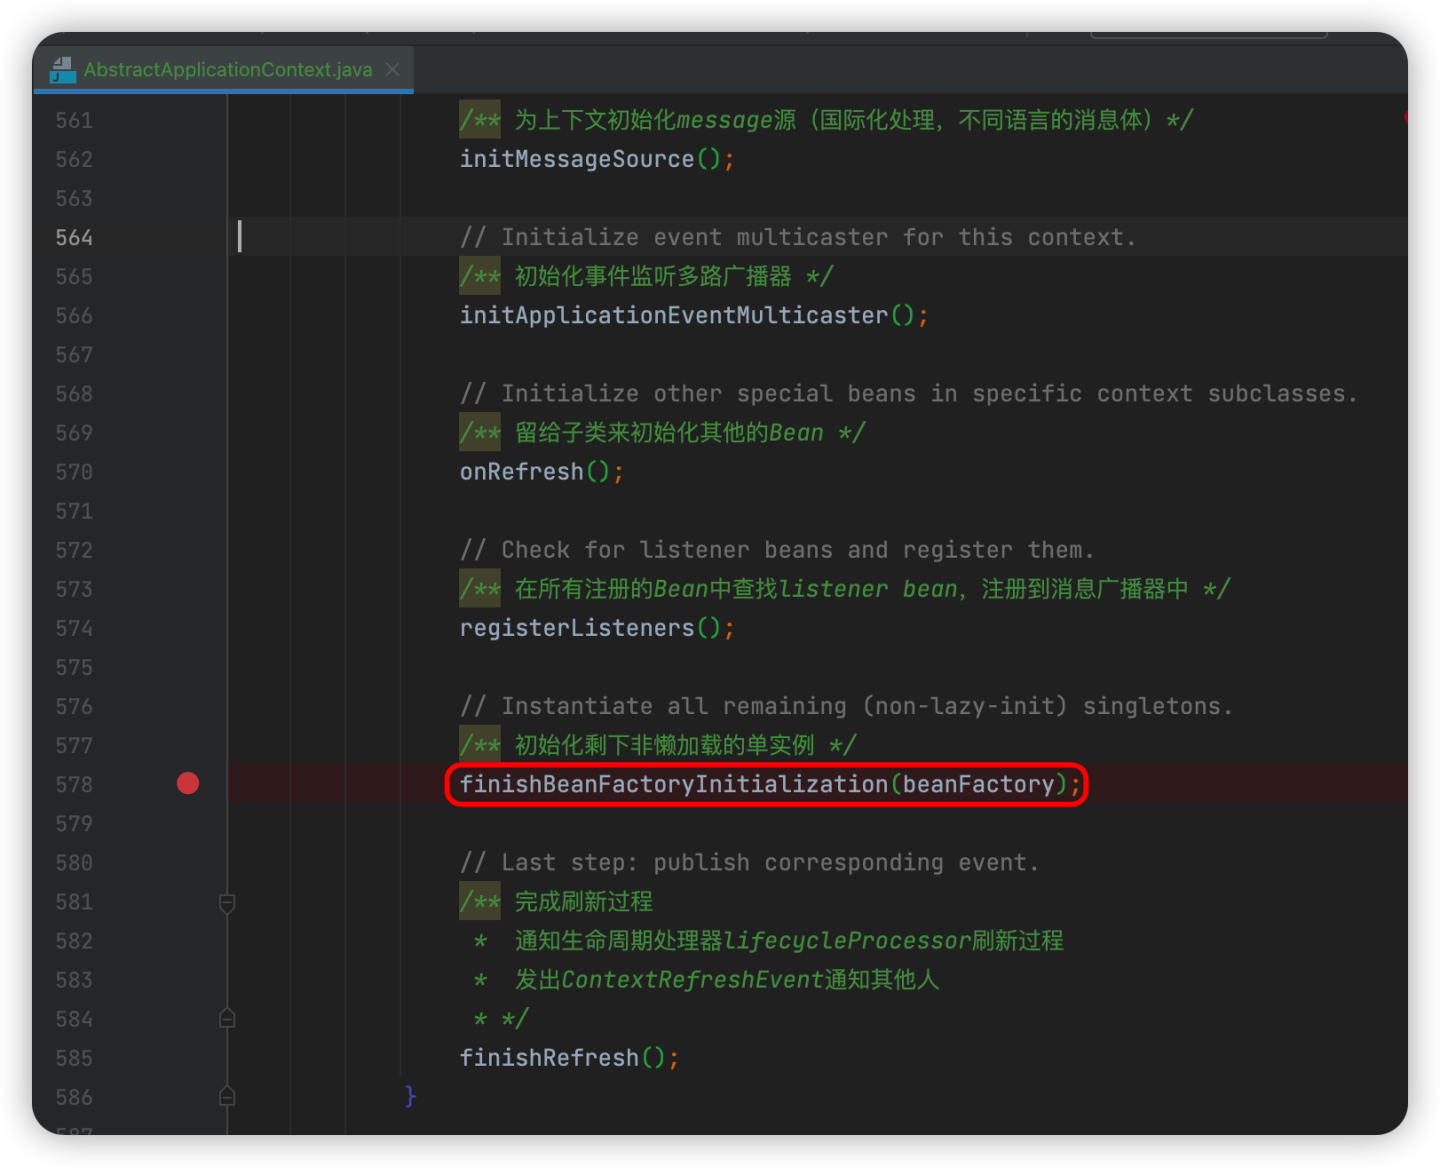Click line number 564 in the gutter
Image resolution: width=1440 pixels, height=1167 pixels.
click(74, 238)
